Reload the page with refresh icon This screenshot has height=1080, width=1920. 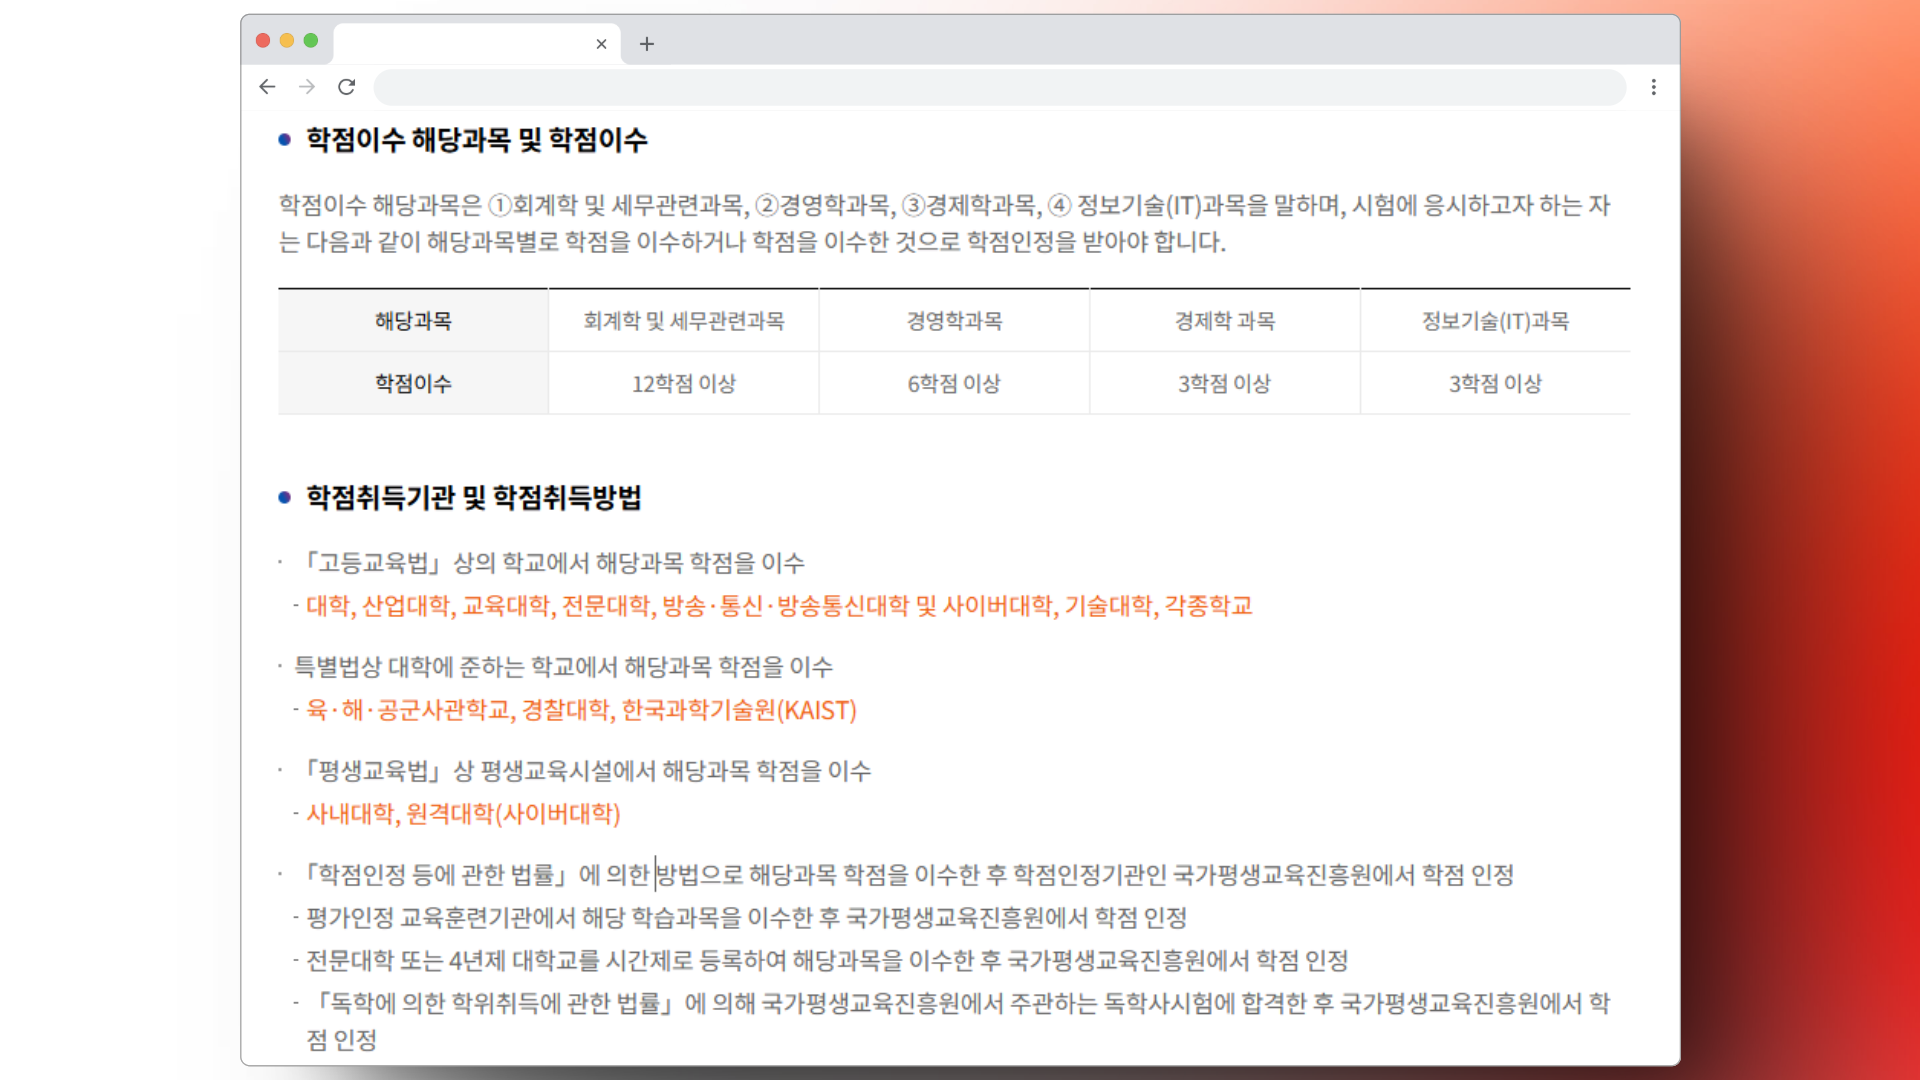[347, 87]
